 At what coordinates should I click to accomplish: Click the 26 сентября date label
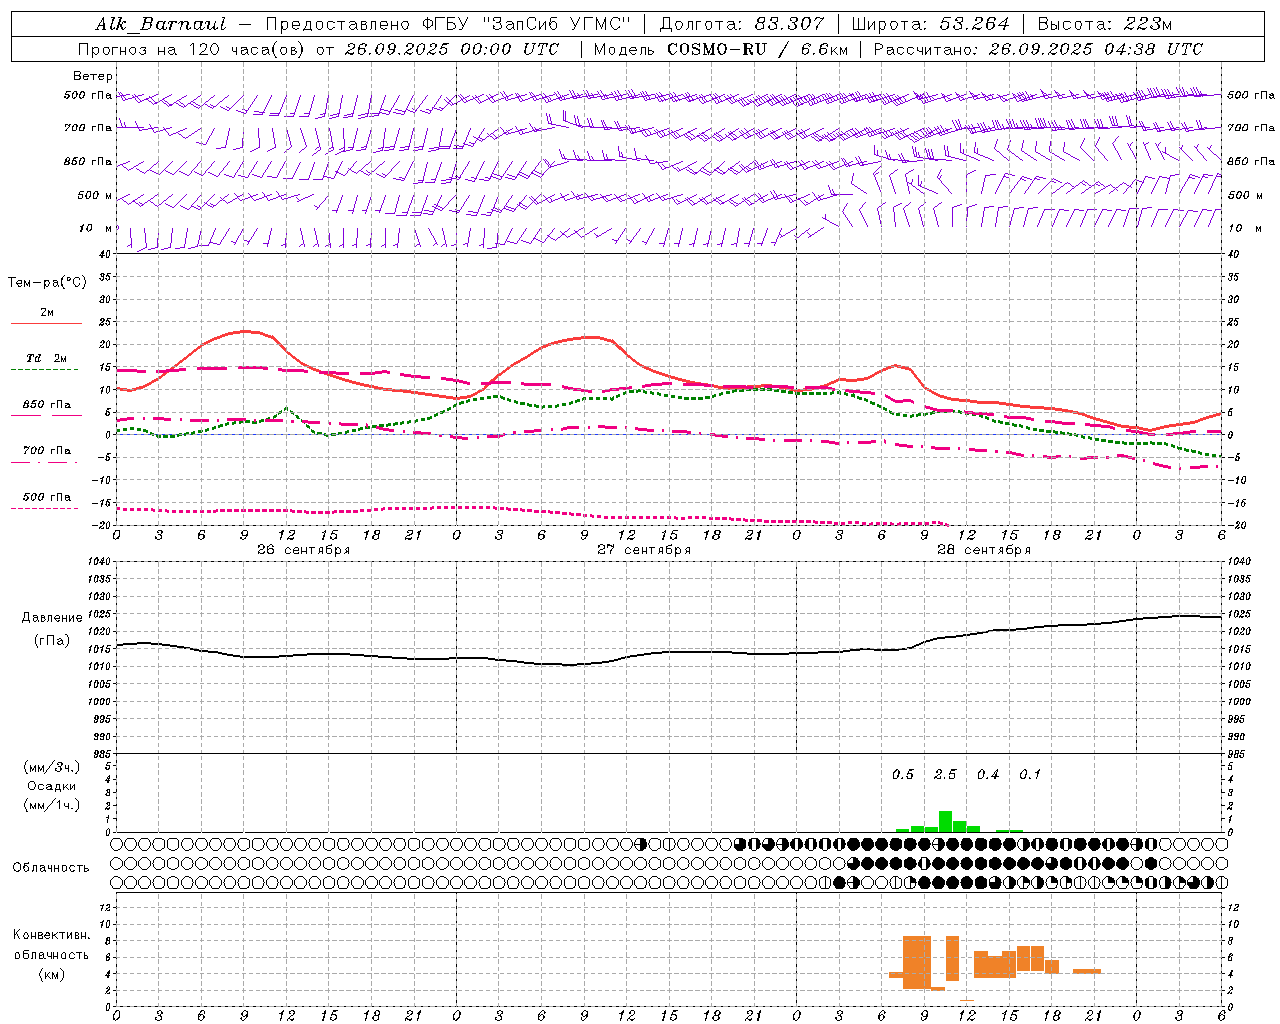(x=303, y=550)
